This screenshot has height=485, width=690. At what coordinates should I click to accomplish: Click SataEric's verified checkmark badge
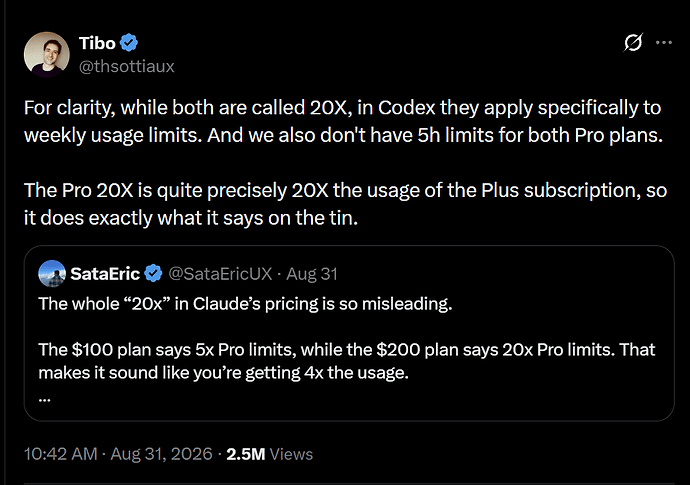[x=153, y=274]
